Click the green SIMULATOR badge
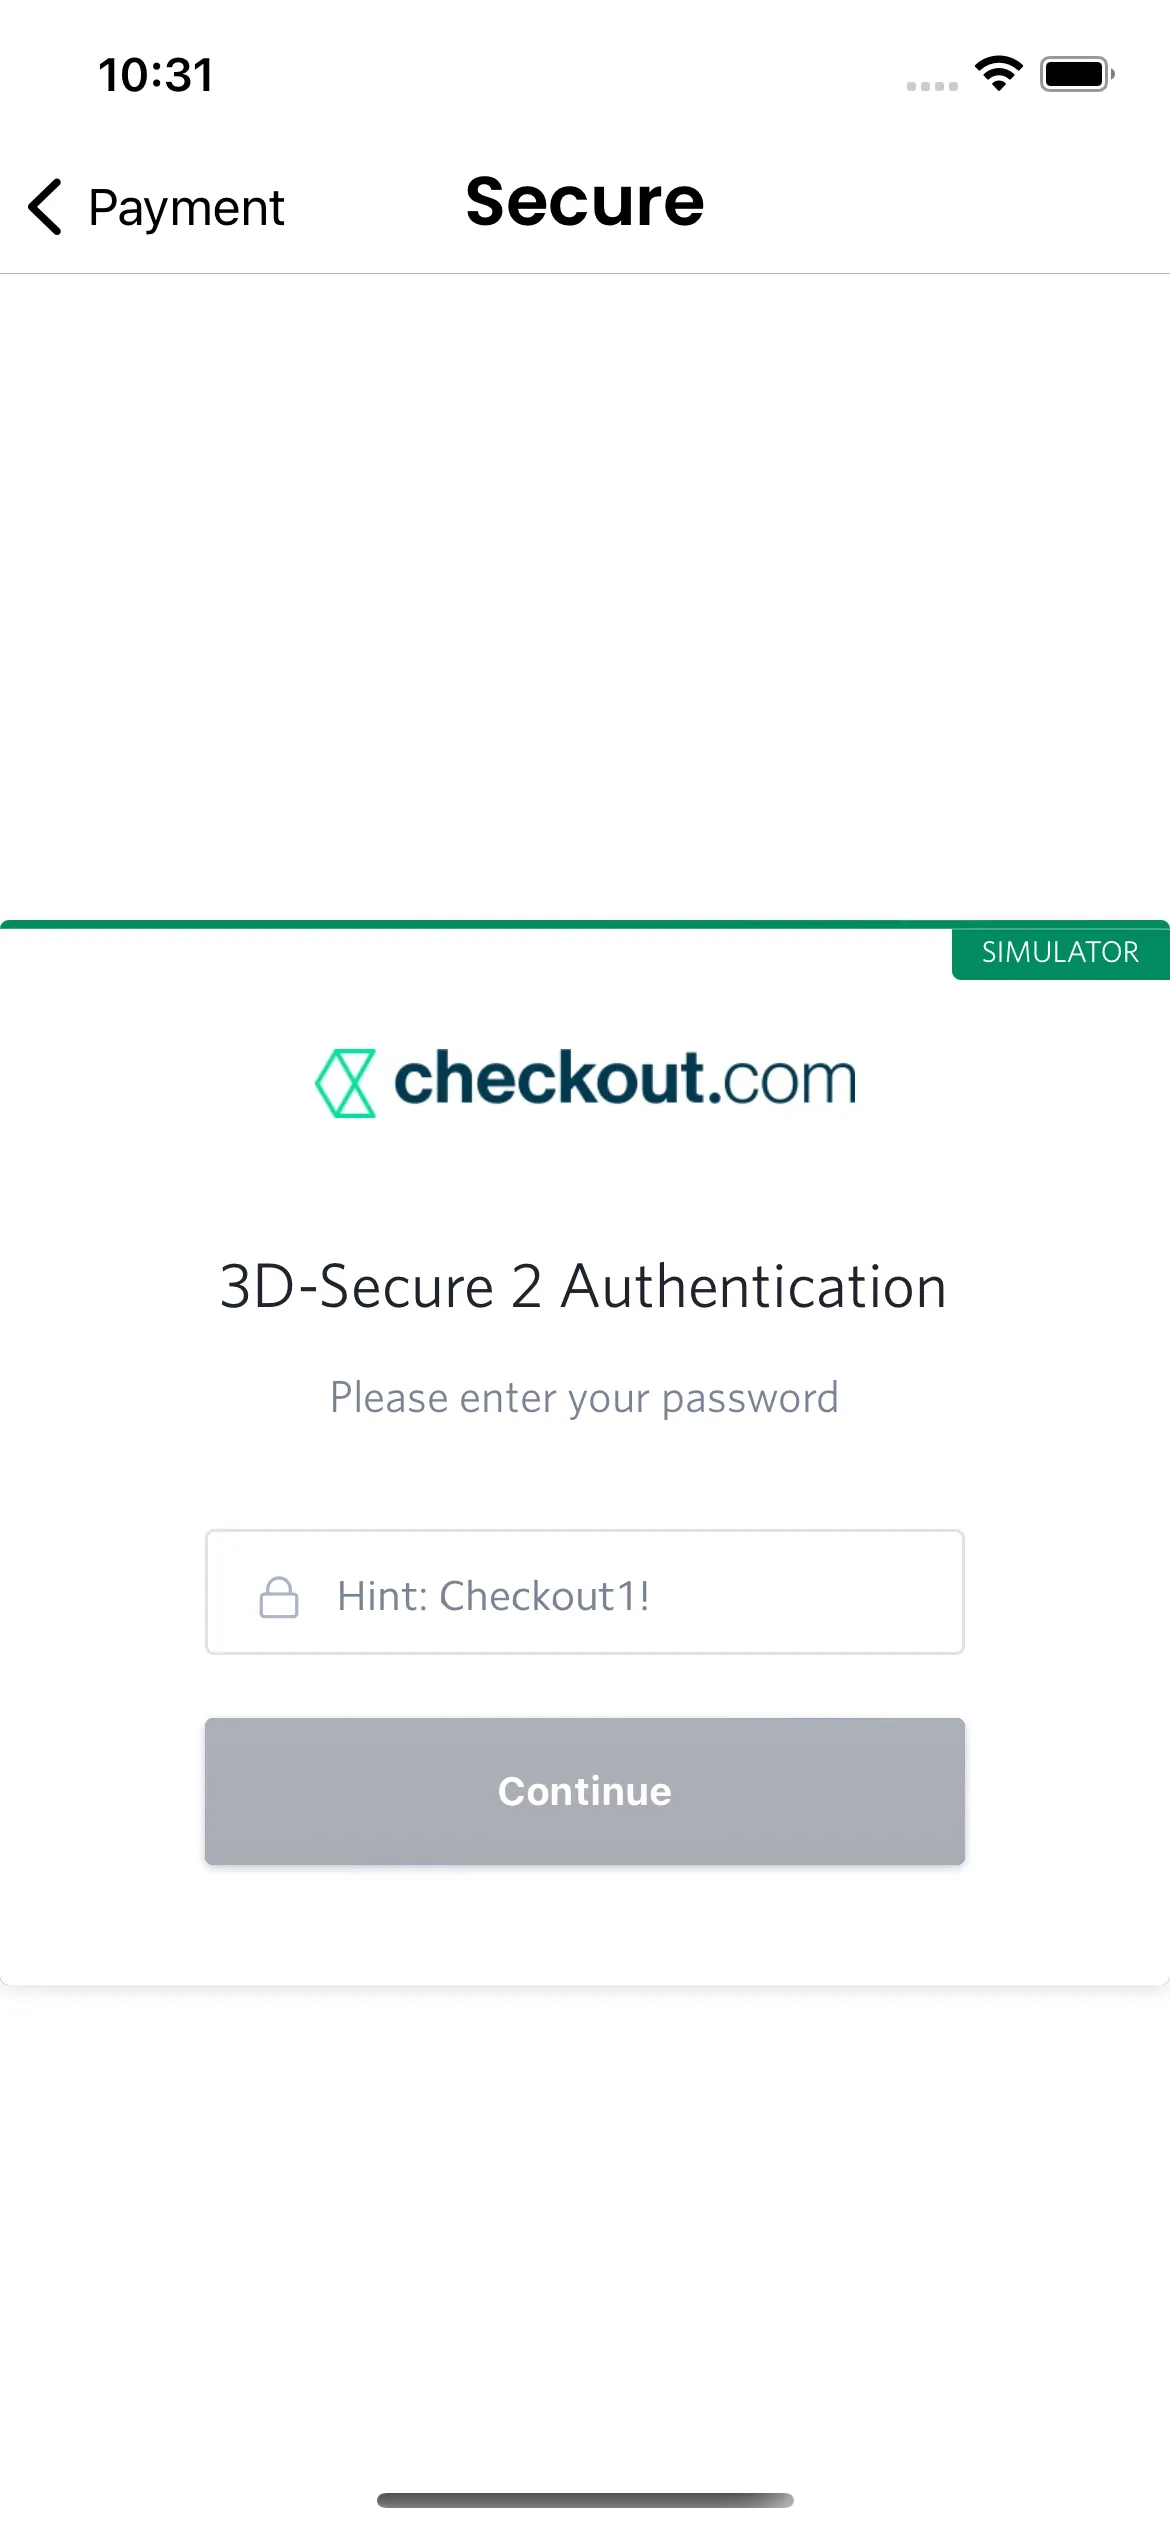 pos(1060,951)
